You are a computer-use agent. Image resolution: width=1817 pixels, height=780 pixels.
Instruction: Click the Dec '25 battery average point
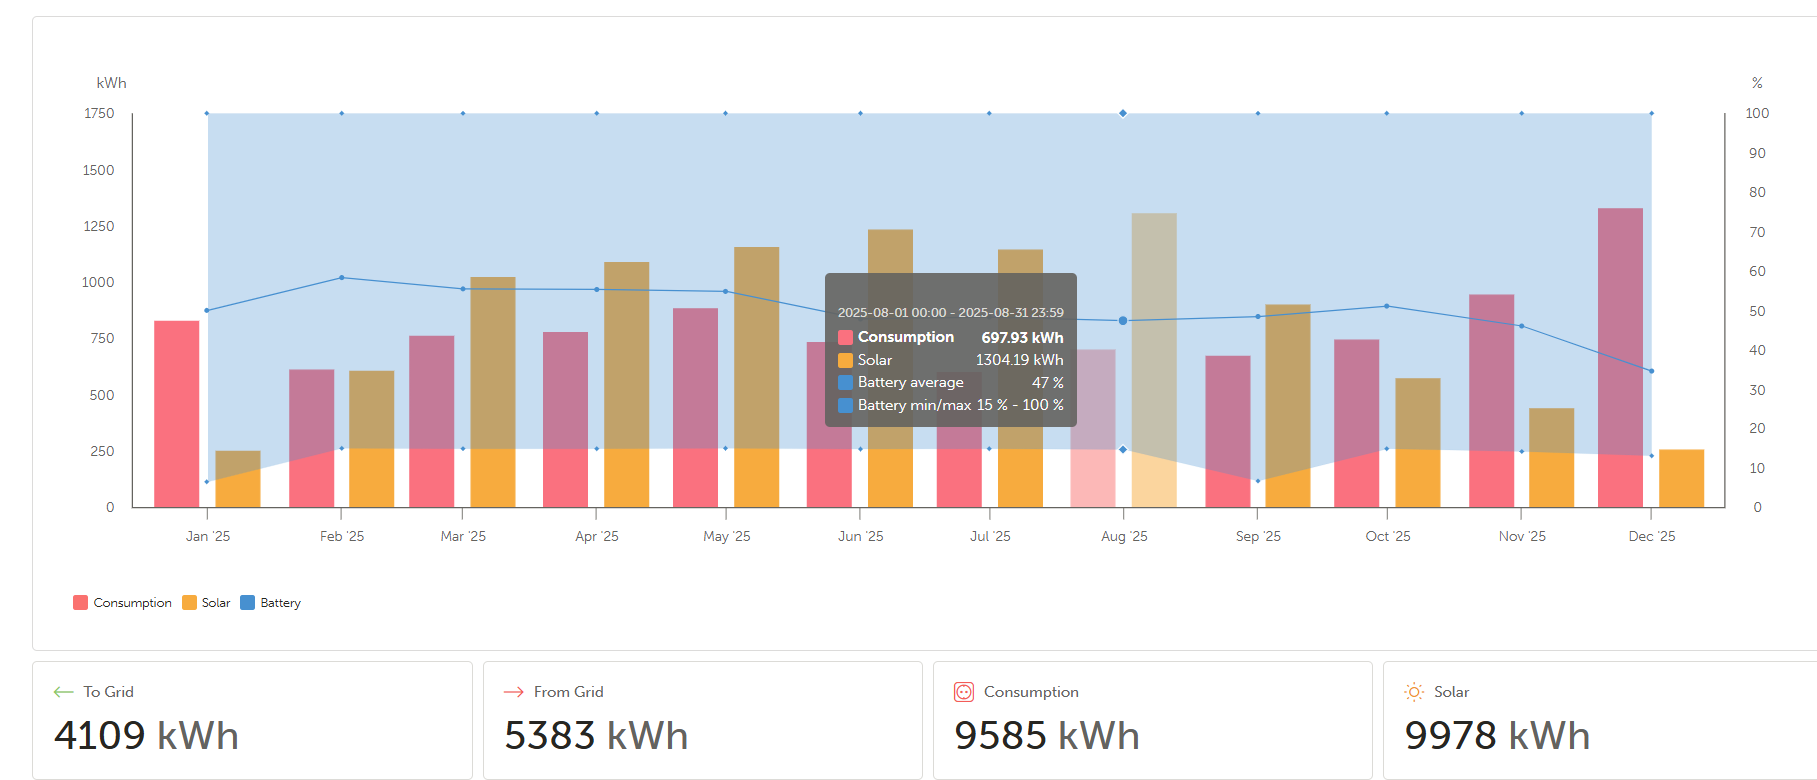pyautogui.click(x=1651, y=371)
